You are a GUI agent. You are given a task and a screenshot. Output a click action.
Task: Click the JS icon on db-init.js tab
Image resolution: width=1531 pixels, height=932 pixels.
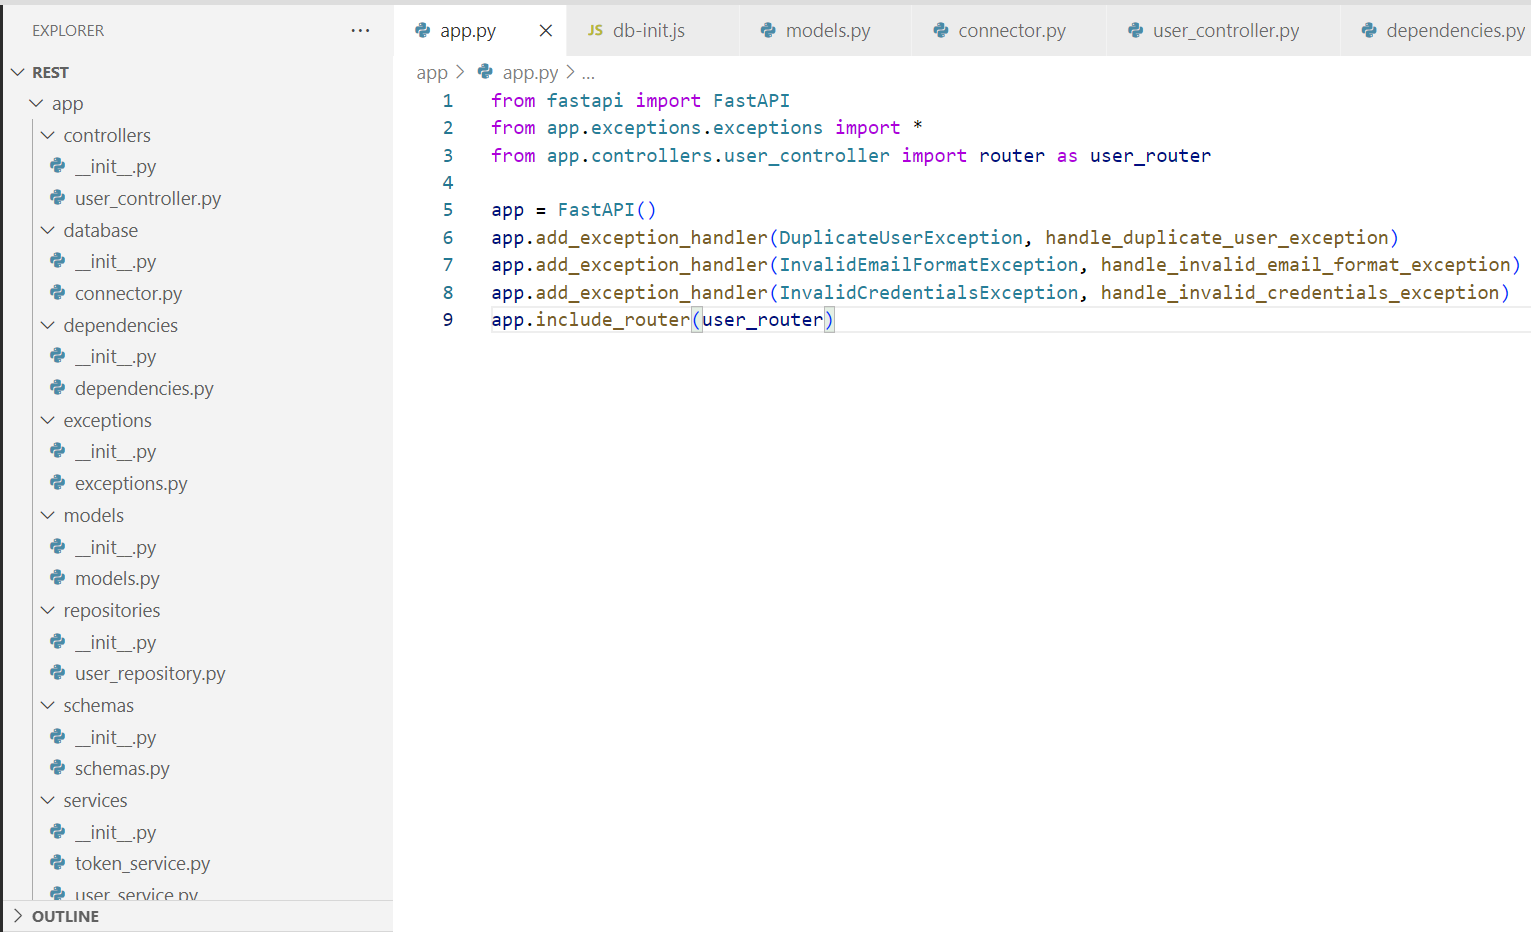[595, 31]
